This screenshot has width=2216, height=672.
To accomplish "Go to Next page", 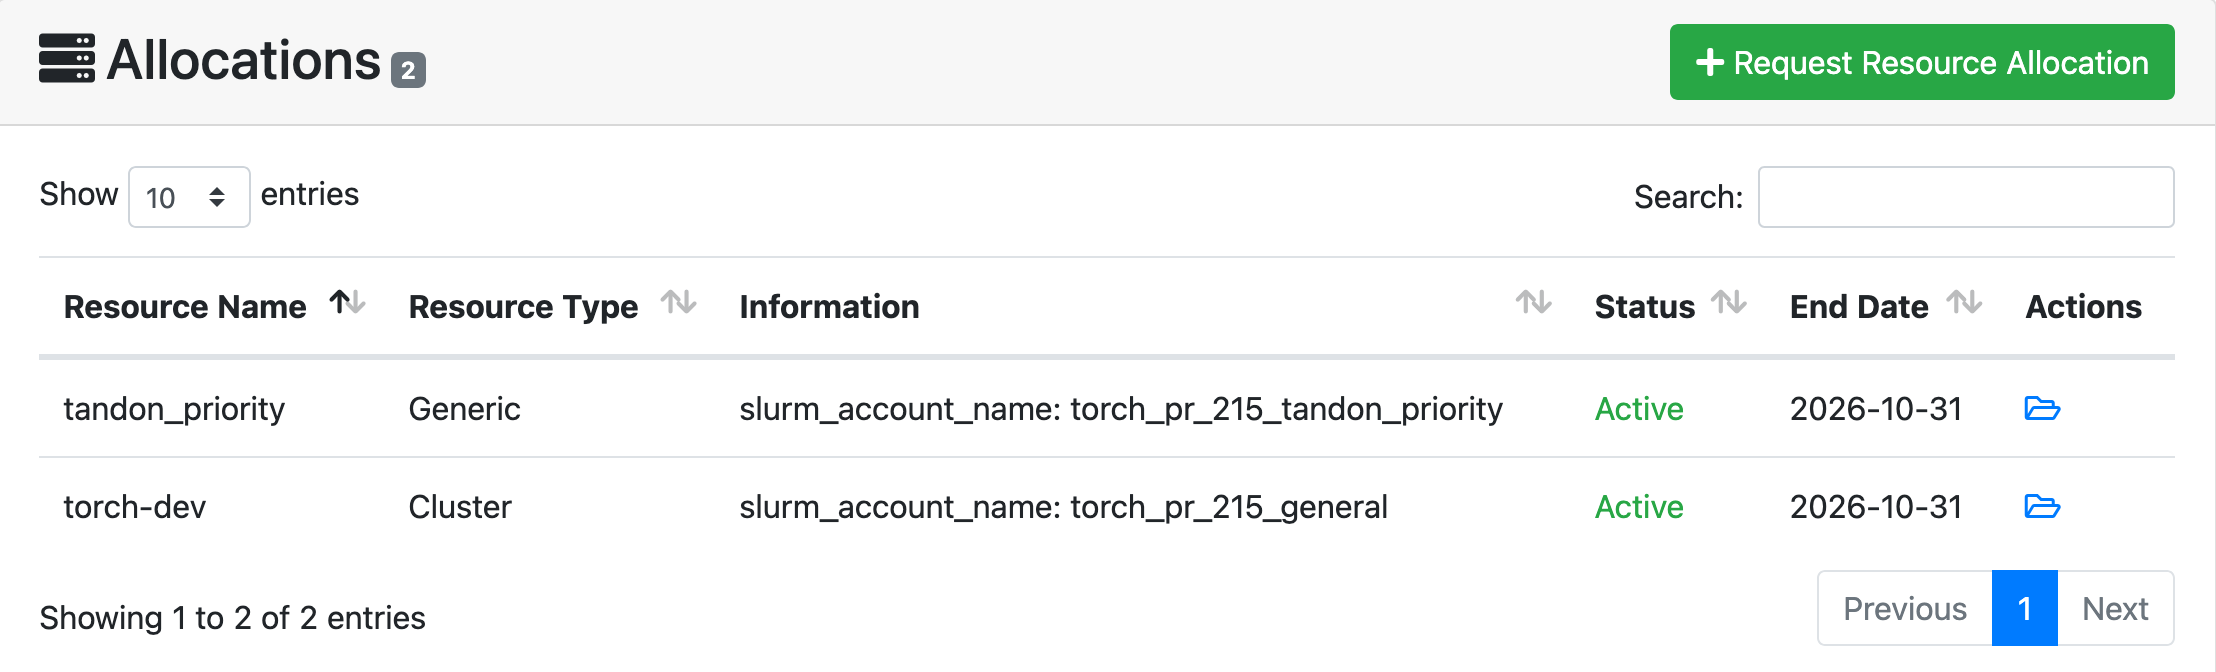I will (x=2115, y=609).
